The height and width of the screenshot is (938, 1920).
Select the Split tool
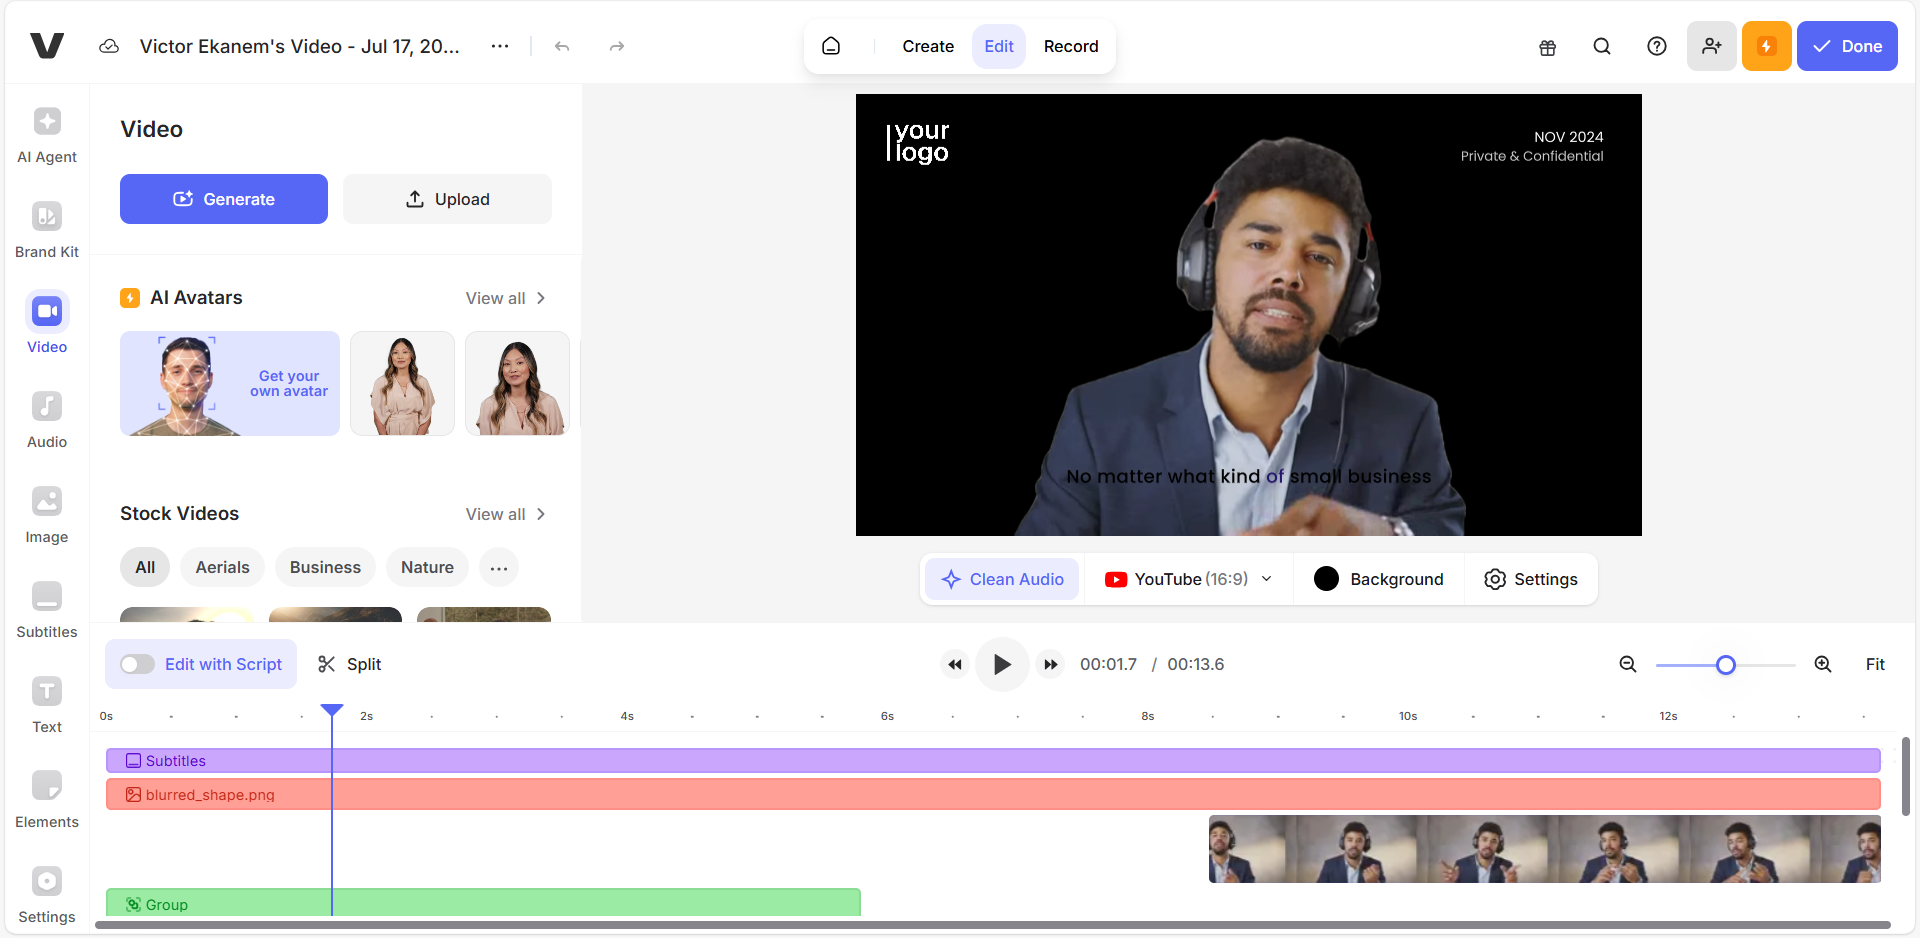coord(348,664)
